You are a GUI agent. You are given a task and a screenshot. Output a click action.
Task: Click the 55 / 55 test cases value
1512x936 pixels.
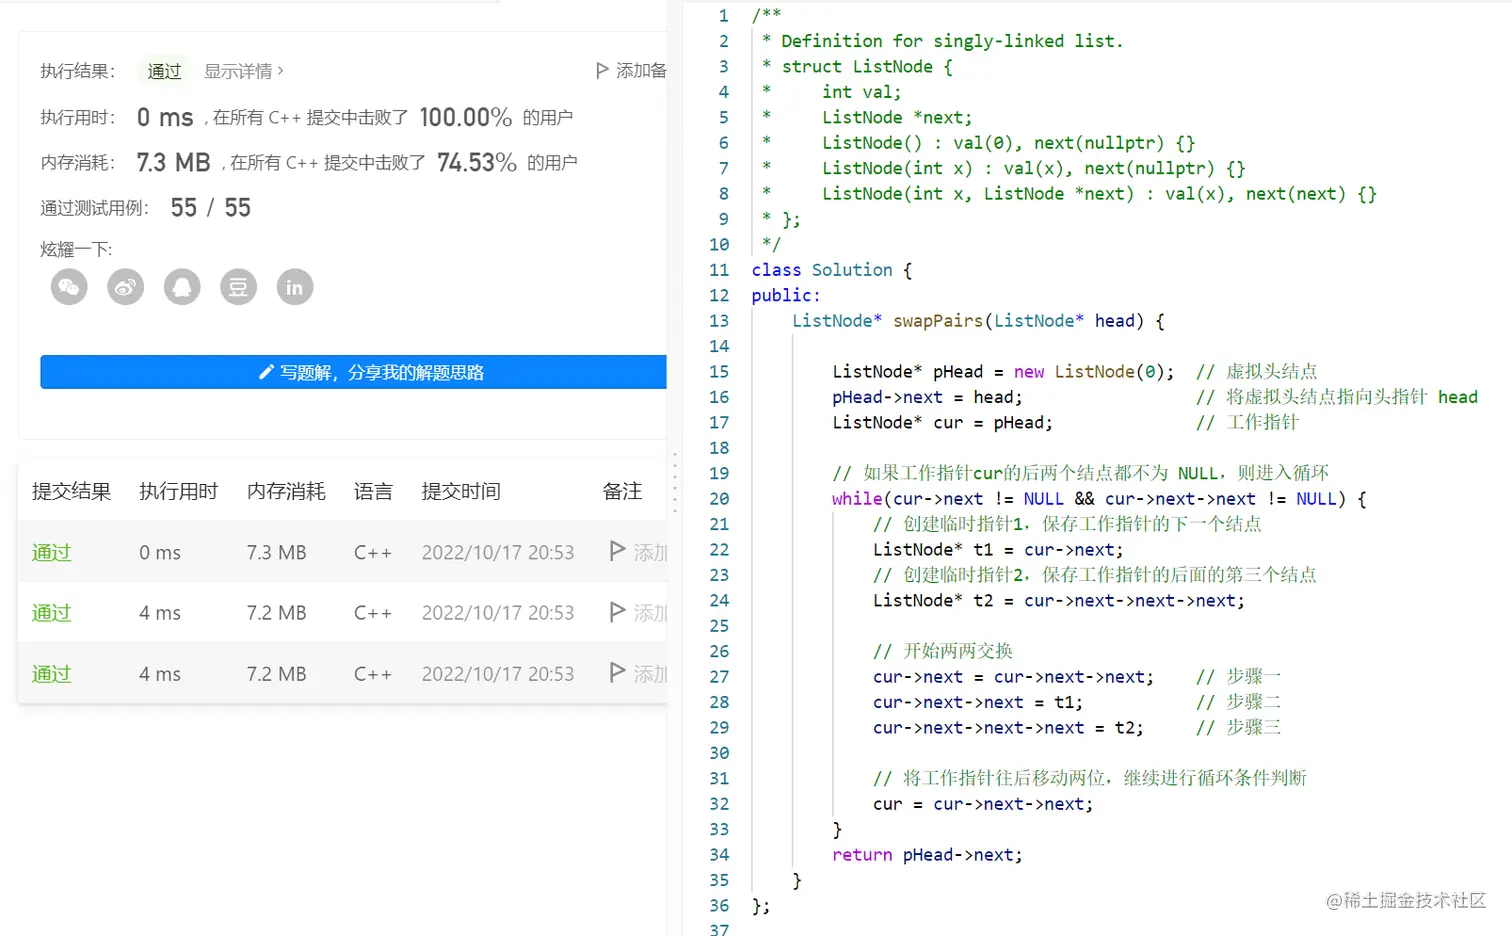pos(210,207)
